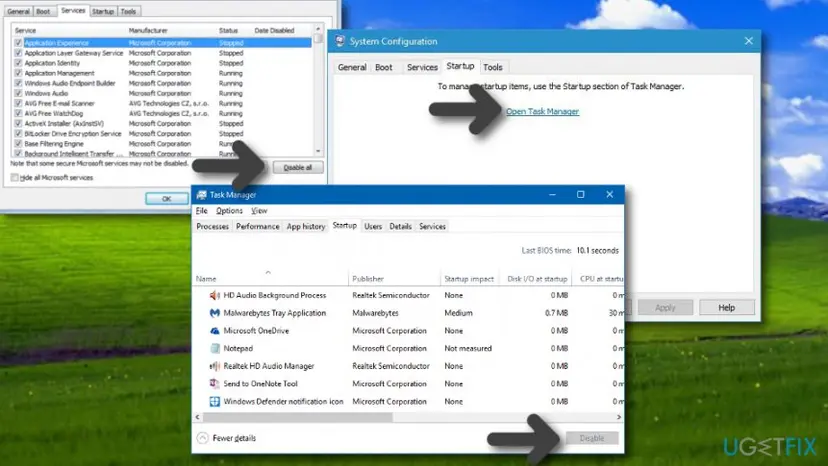This screenshot has height=466, width=828.
Task: Open General tab in front System Configuration
Action: (352, 67)
